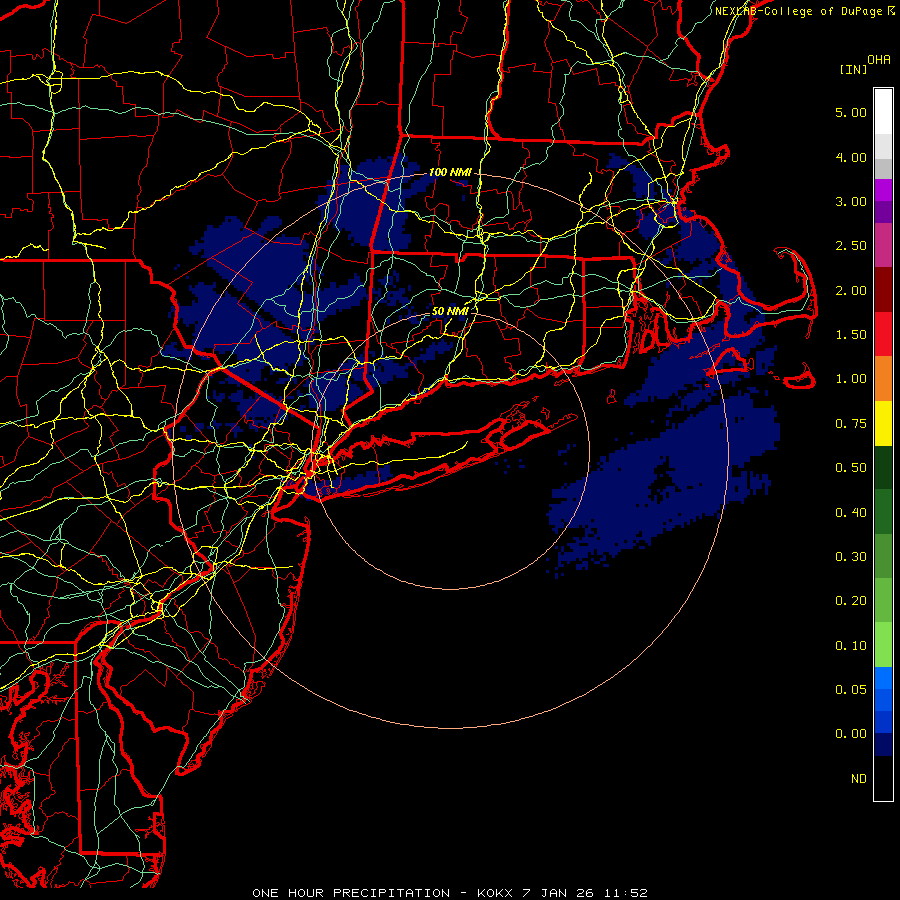Viewport: 900px width, 900px height.
Task: Pick the black ND swatch at the legend's bottom
Action: [883, 778]
